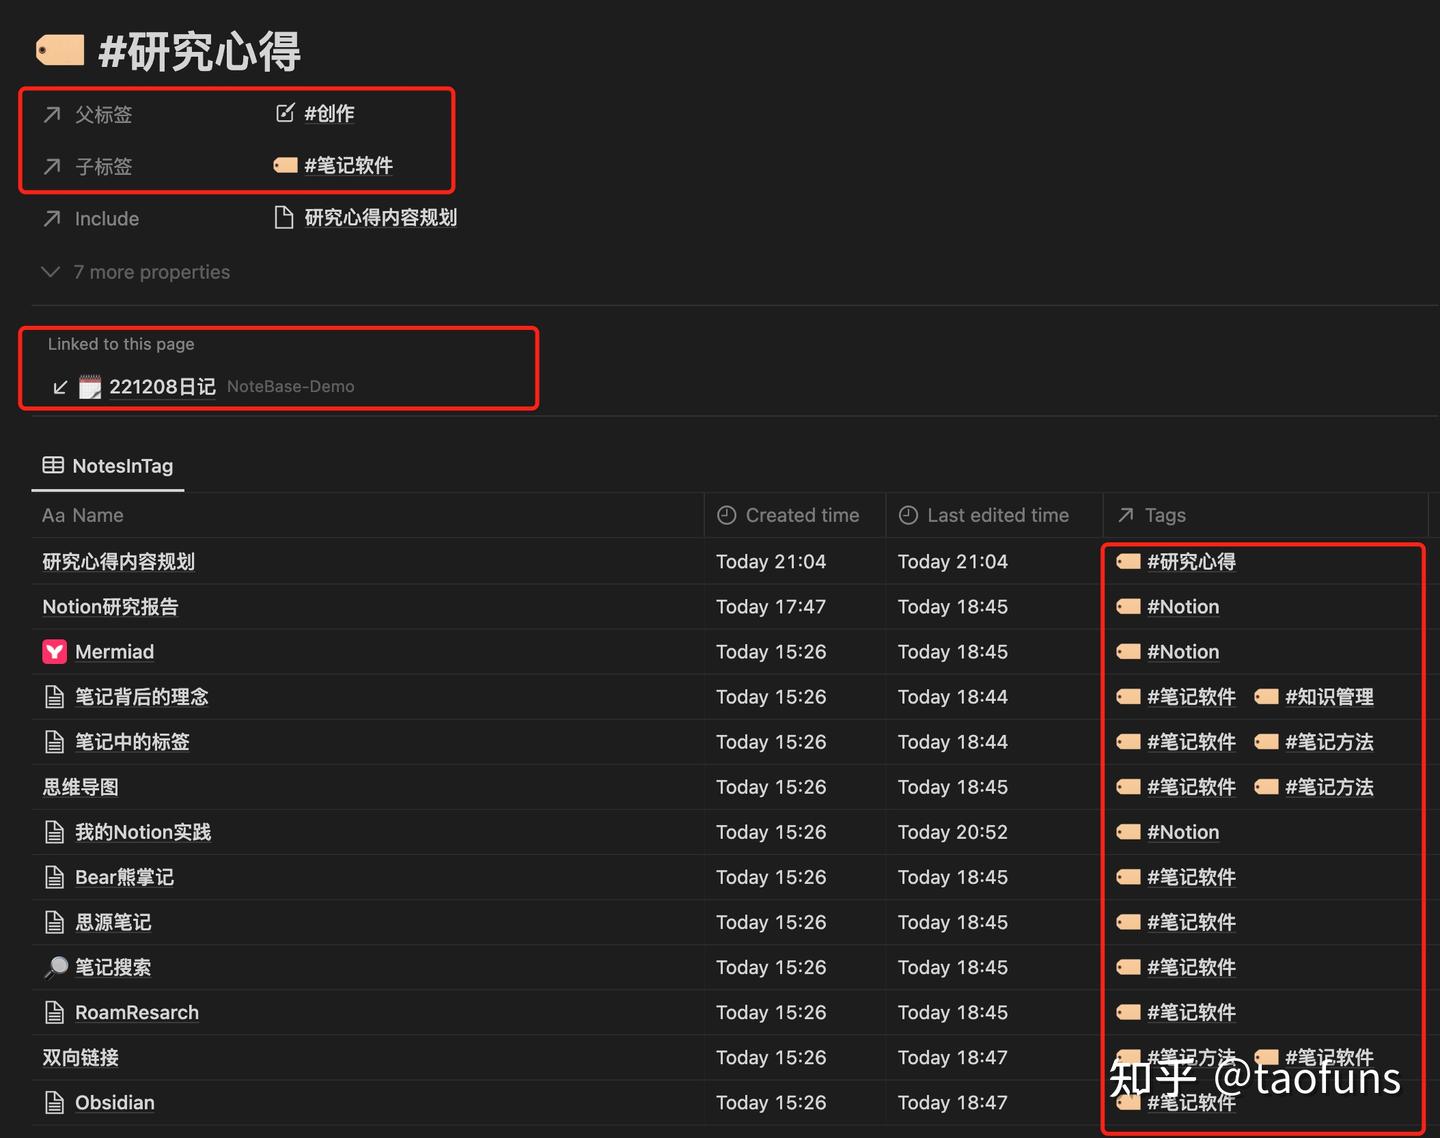Screen dimensions: 1440x1138
Task: Click the 子标签 property label
Action: (x=104, y=167)
